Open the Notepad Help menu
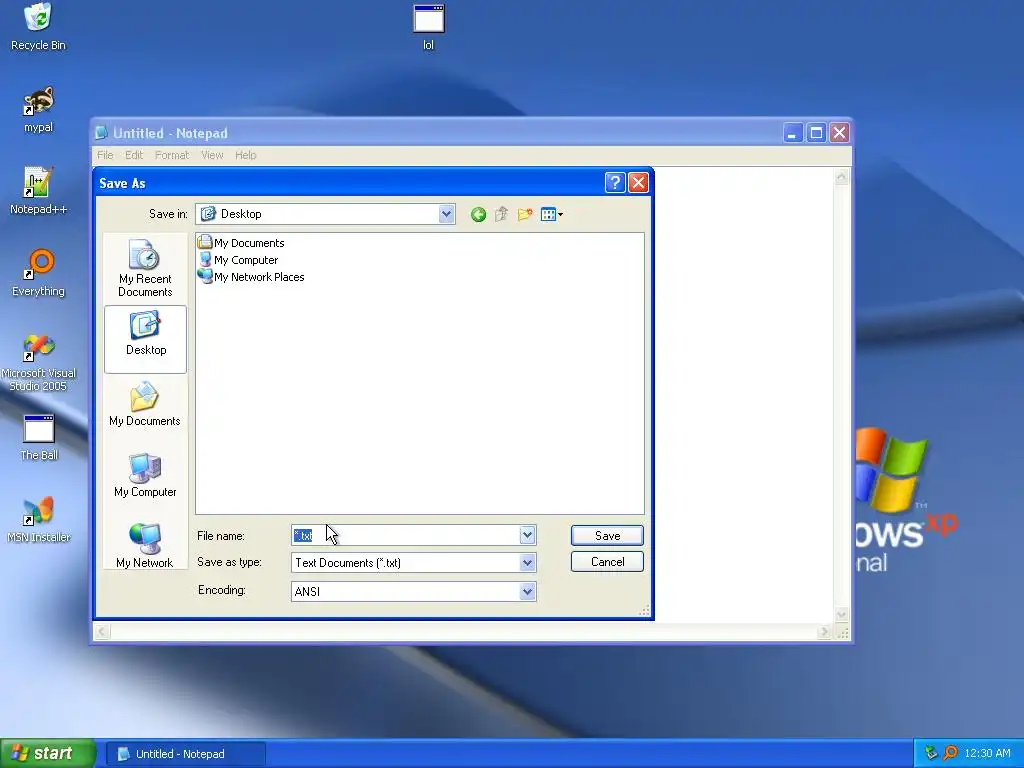1024x768 pixels. [246, 155]
